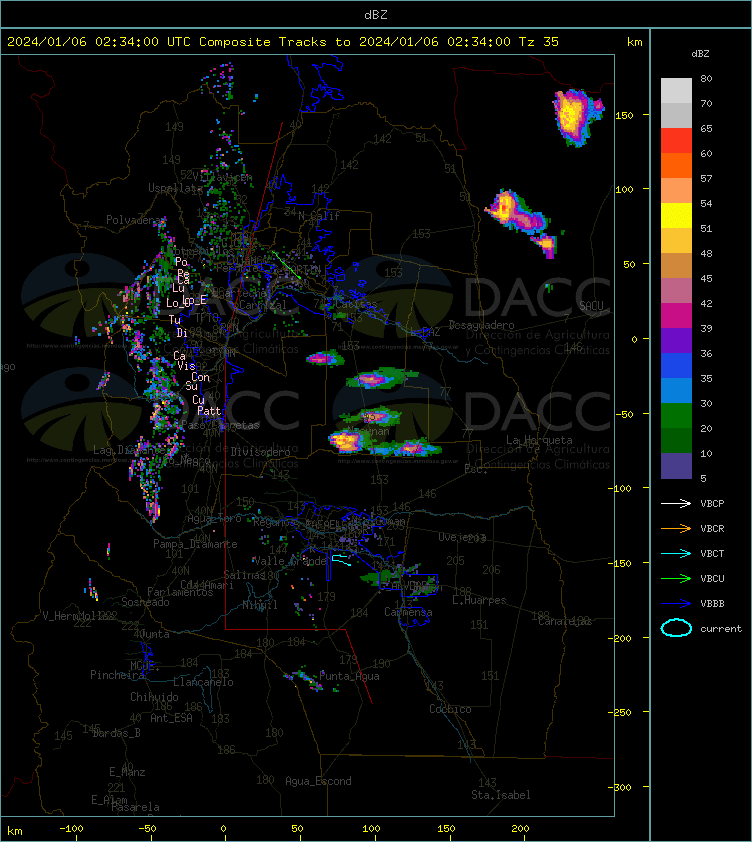Click the white VBCP arrow in legend
Screen dimensions: 752x842
[676, 503]
